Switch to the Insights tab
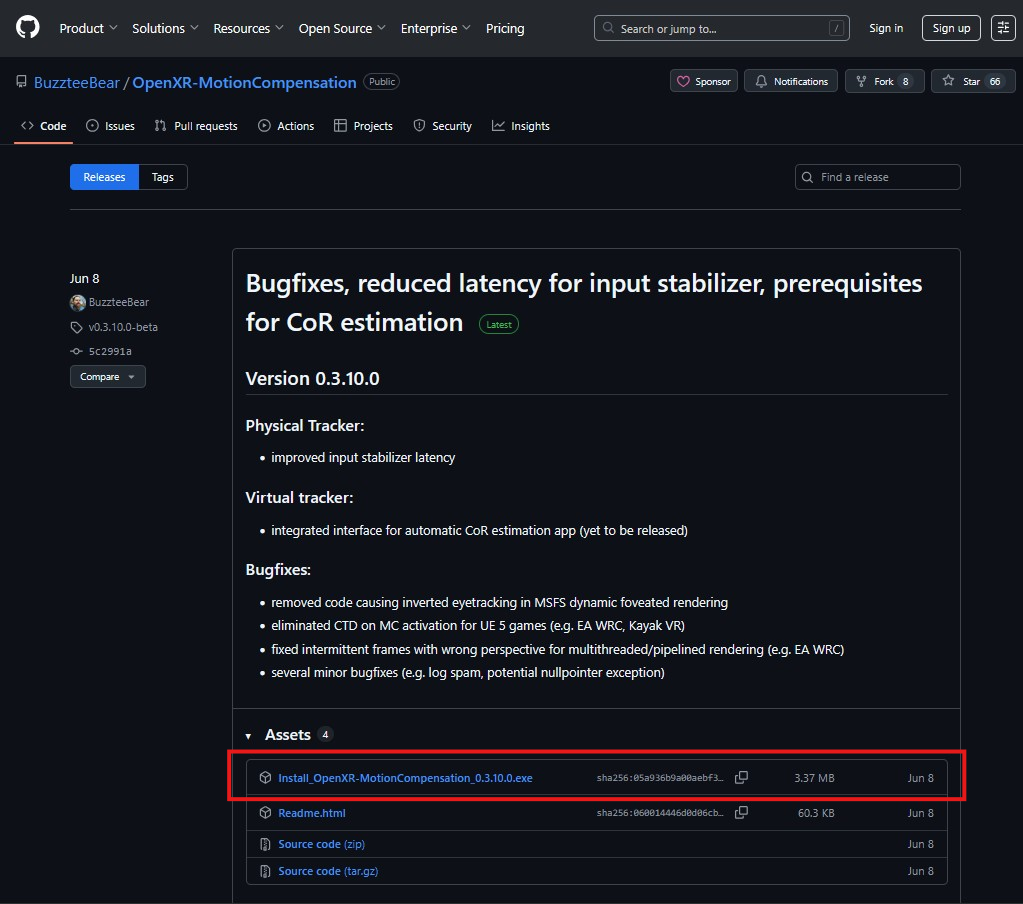The width and height of the screenshot is (1023, 904). pyautogui.click(x=521, y=127)
